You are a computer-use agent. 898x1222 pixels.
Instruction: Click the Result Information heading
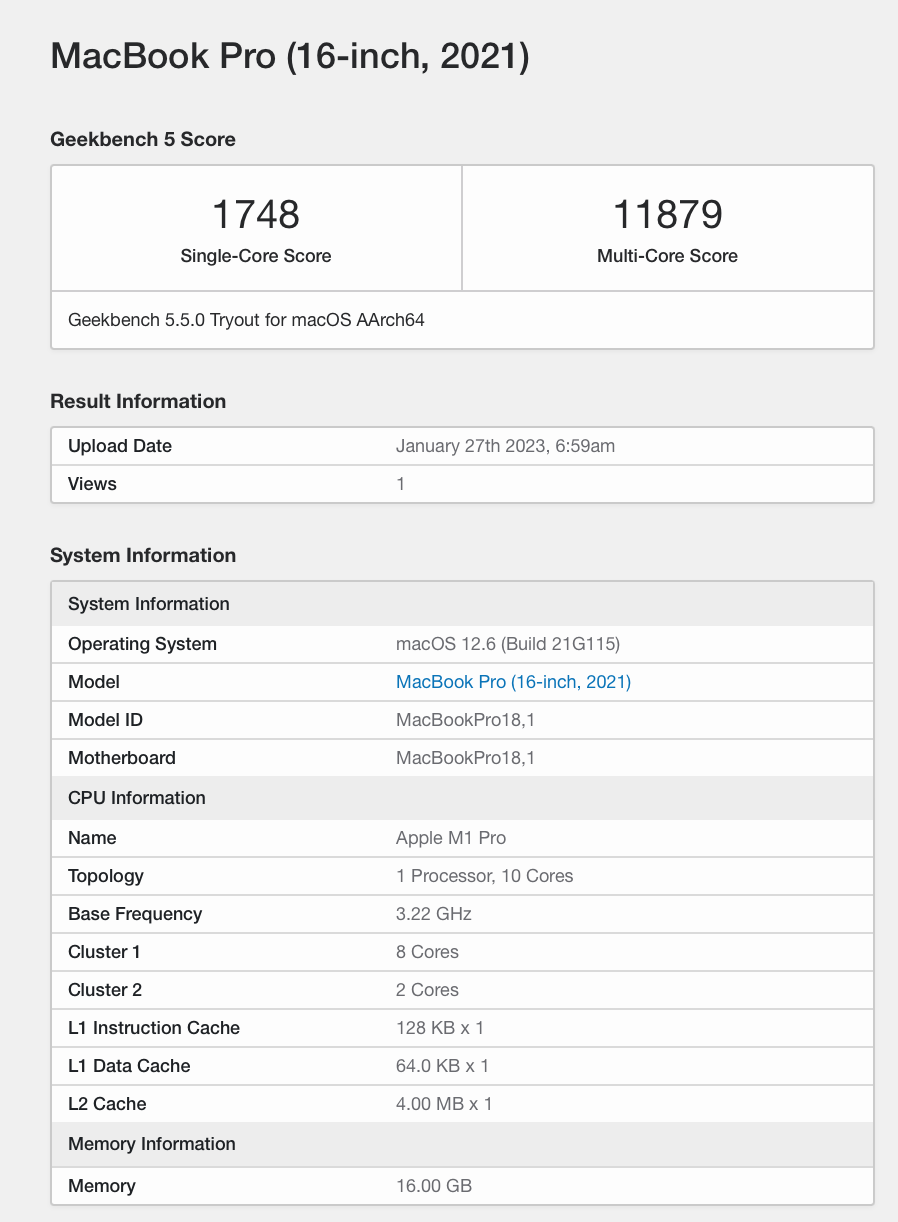coord(138,402)
